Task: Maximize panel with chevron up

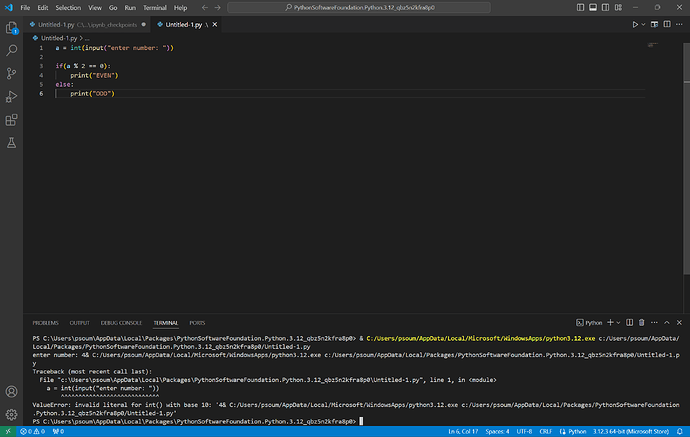Action: 667,323
